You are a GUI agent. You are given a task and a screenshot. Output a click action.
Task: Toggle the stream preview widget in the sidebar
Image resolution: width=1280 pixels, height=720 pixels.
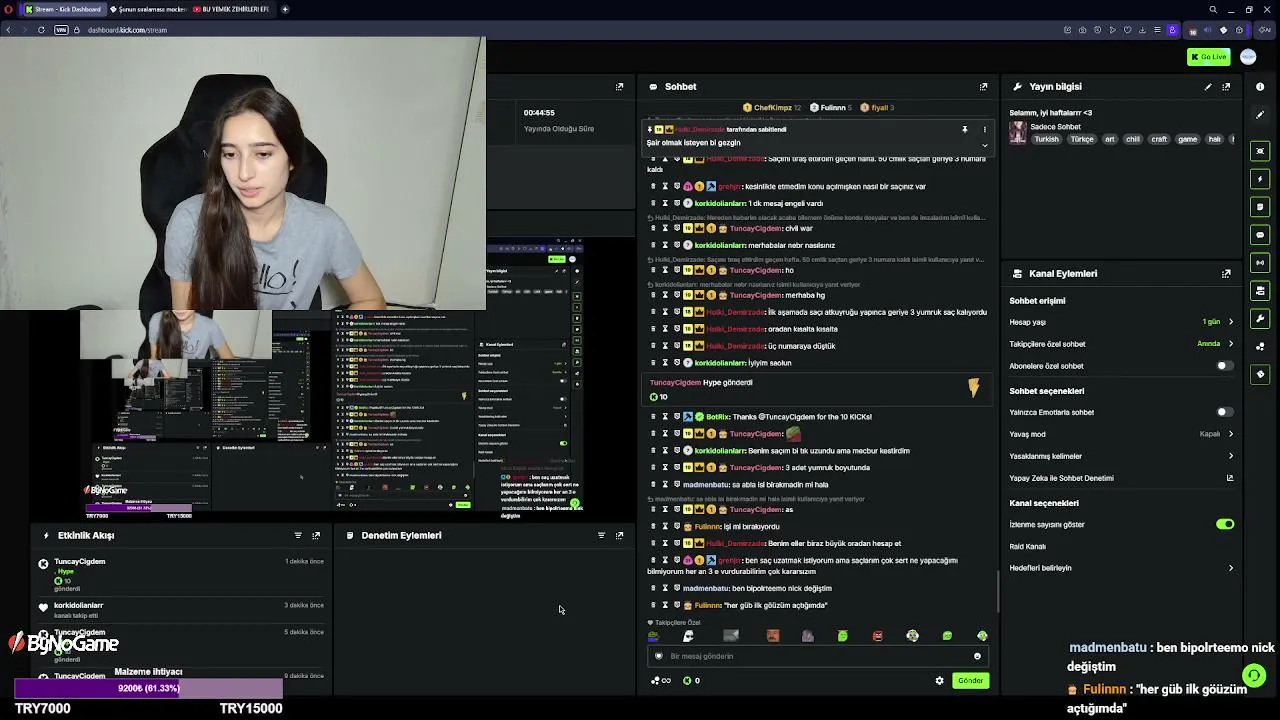pyautogui.click(x=1260, y=151)
